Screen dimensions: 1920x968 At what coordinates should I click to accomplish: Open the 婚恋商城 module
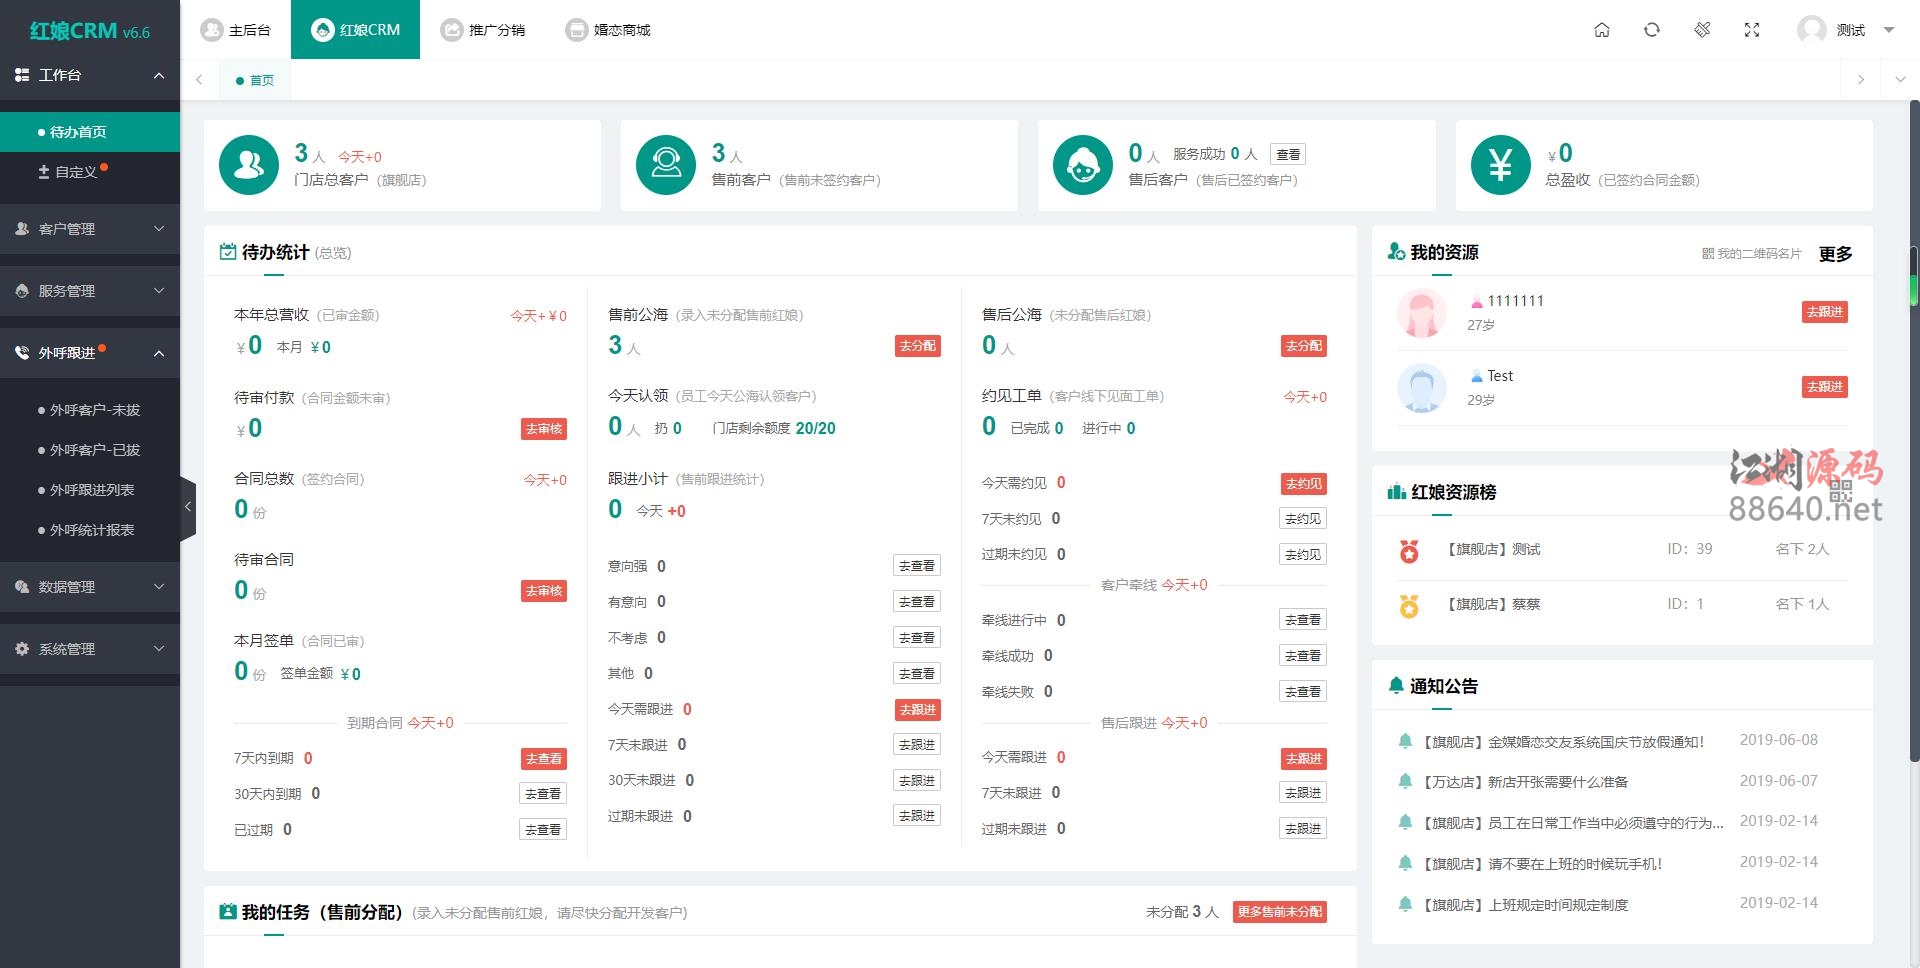pos(608,29)
